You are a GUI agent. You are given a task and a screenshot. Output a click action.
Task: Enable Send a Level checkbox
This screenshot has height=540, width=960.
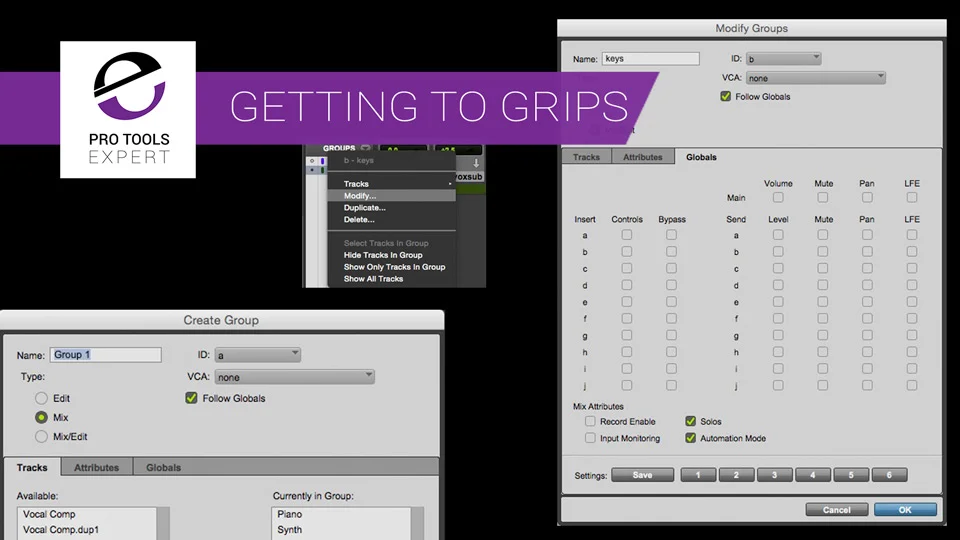coord(778,234)
